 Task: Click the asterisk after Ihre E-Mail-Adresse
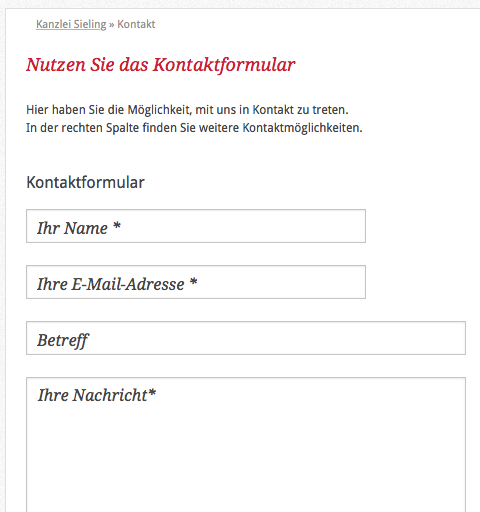coord(193,282)
